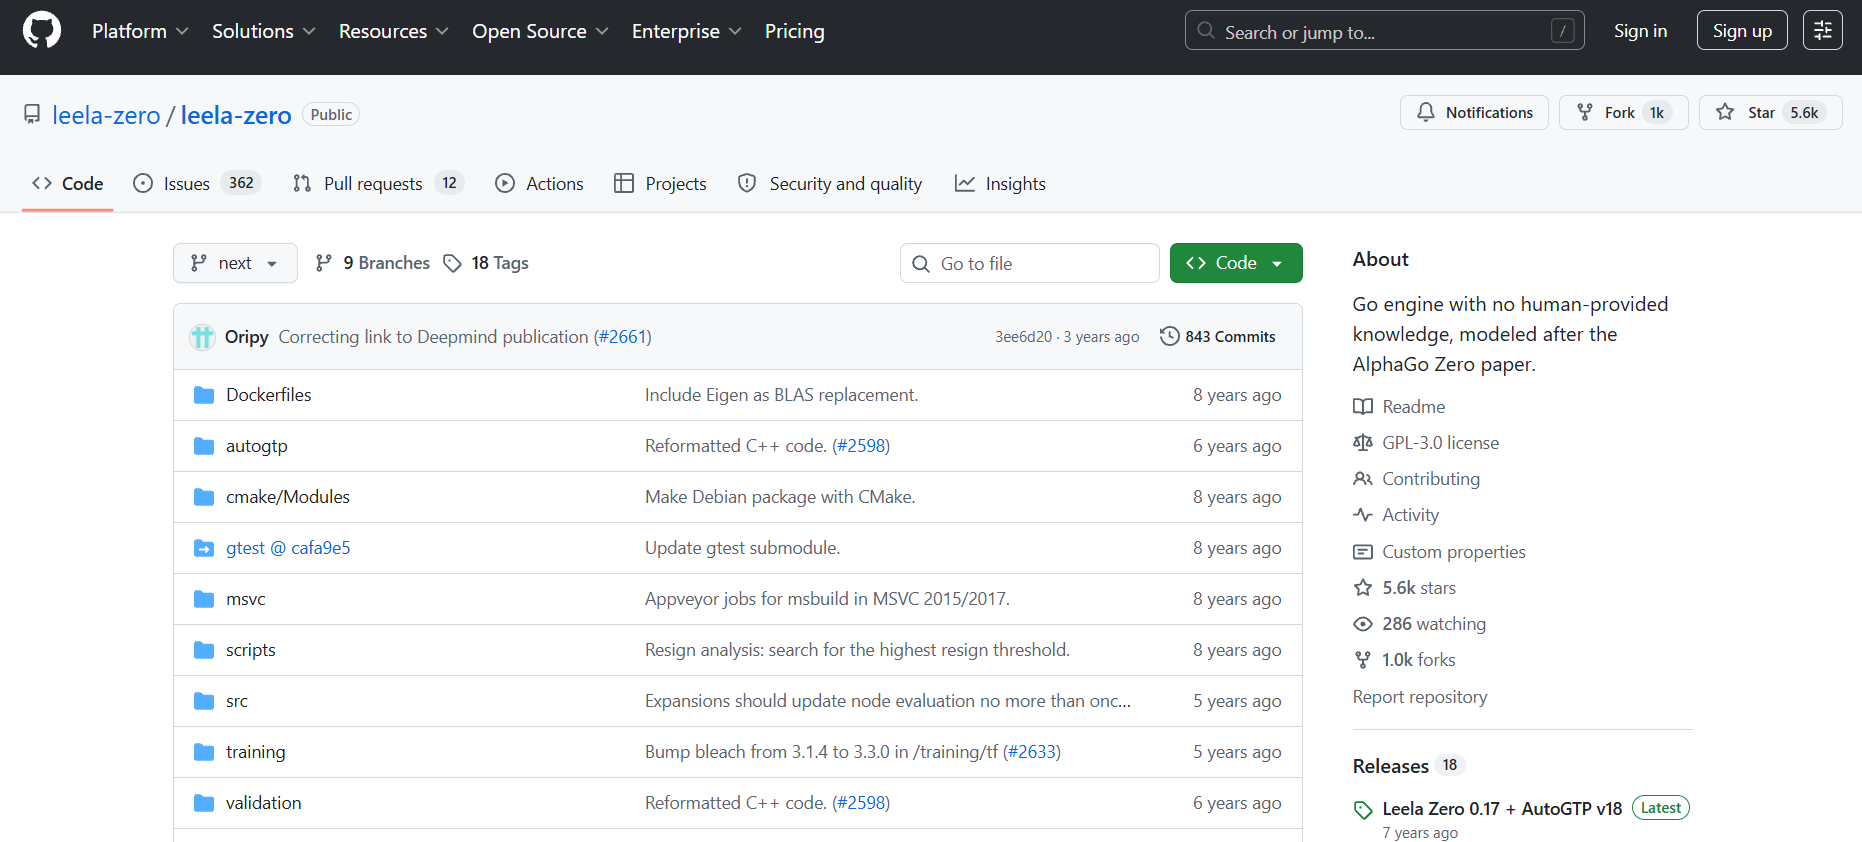Open the next branch selector dropdown
Viewport: 1862px width, 842px height.
point(235,263)
